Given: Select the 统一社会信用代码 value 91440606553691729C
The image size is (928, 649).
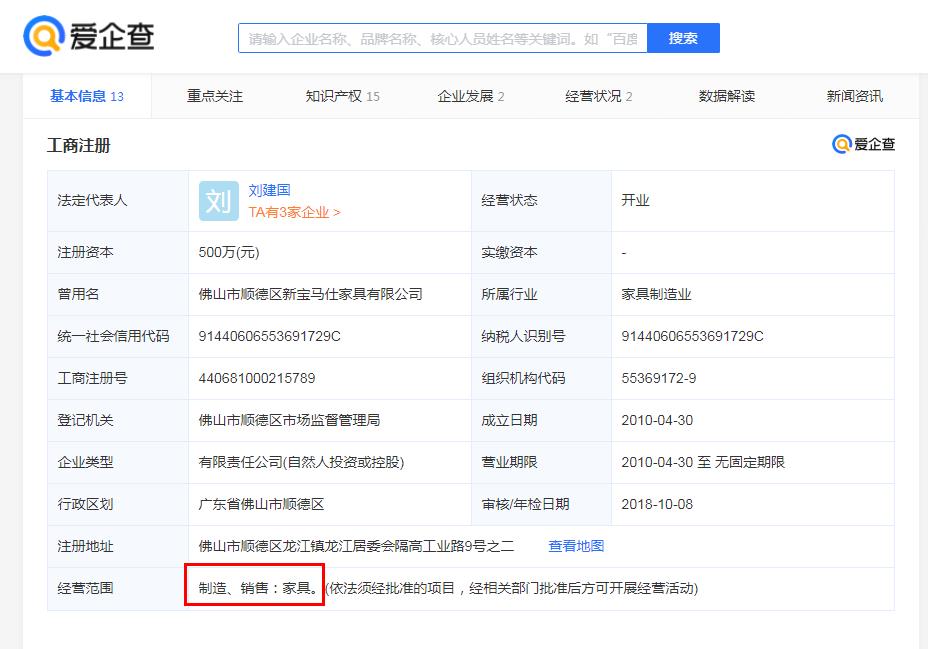Looking at the screenshot, I should click(x=269, y=336).
